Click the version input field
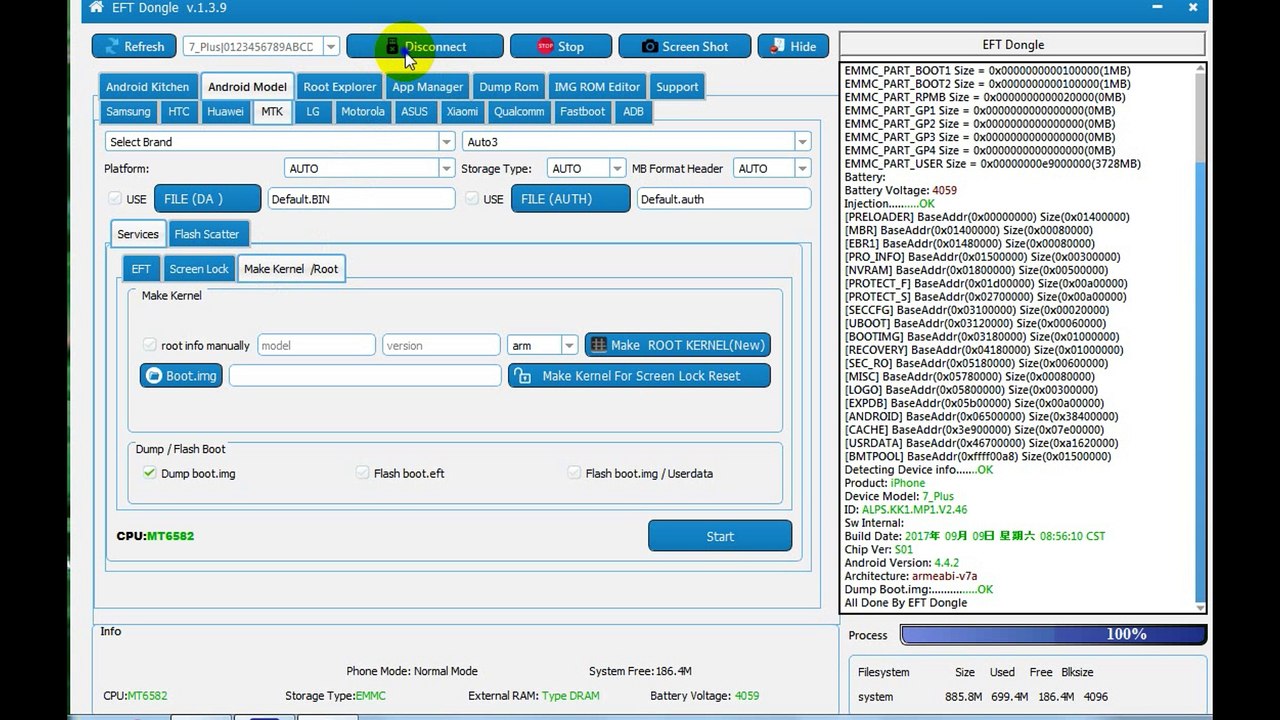The height and width of the screenshot is (720, 1280). tap(441, 345)
